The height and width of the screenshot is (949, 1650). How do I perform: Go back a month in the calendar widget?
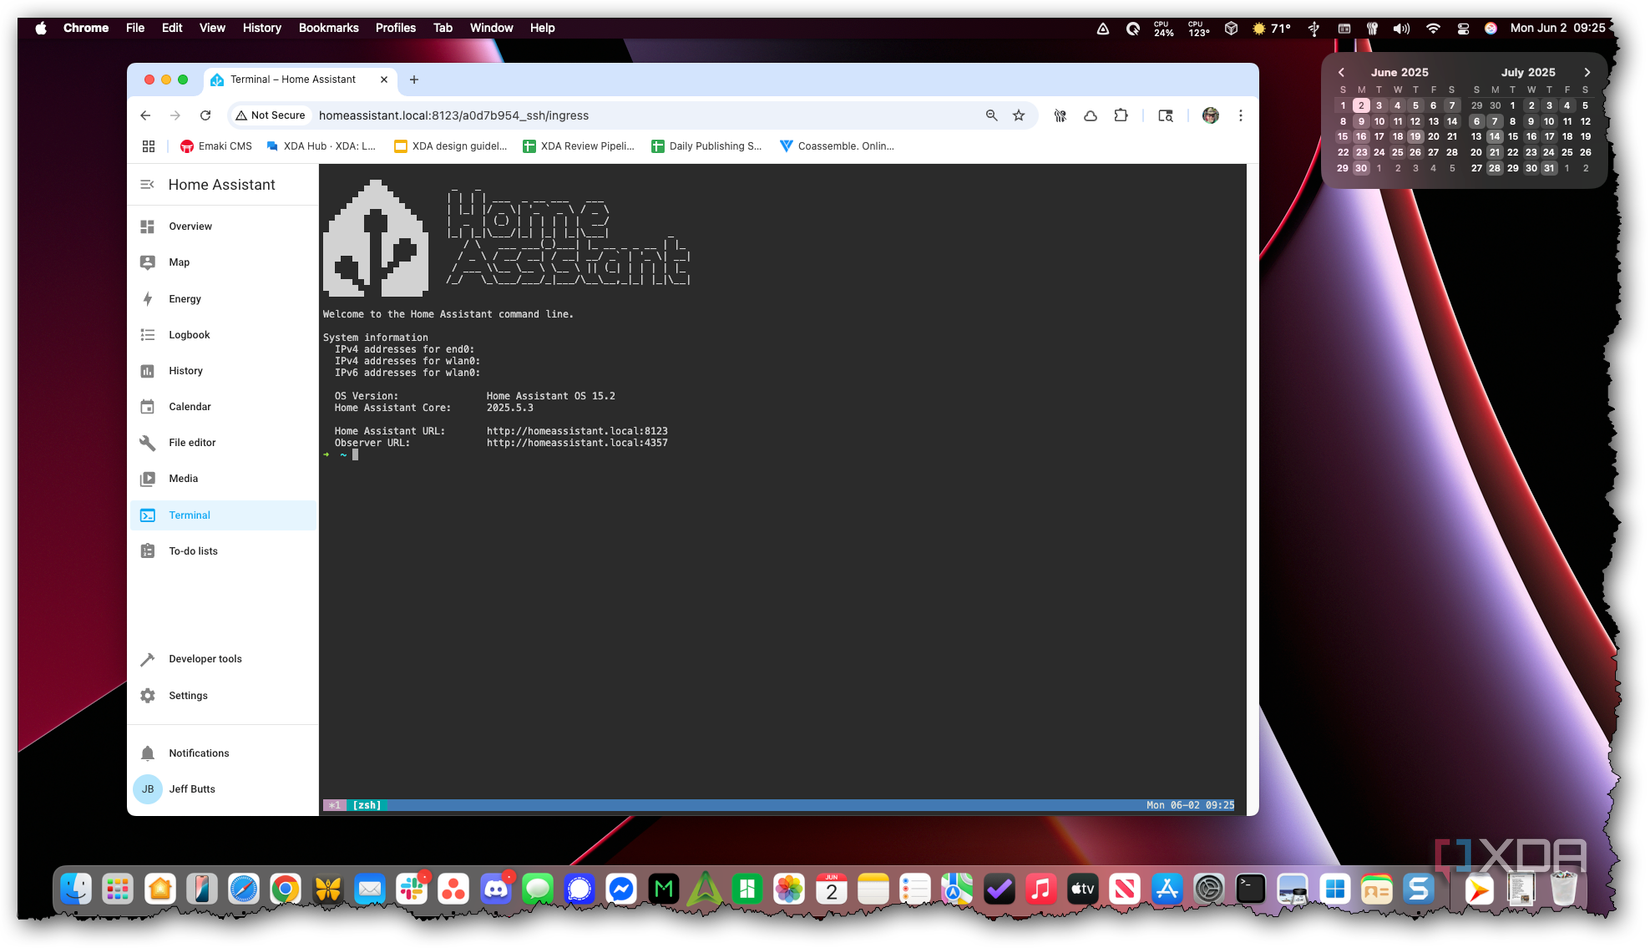tap(1341, 71)
